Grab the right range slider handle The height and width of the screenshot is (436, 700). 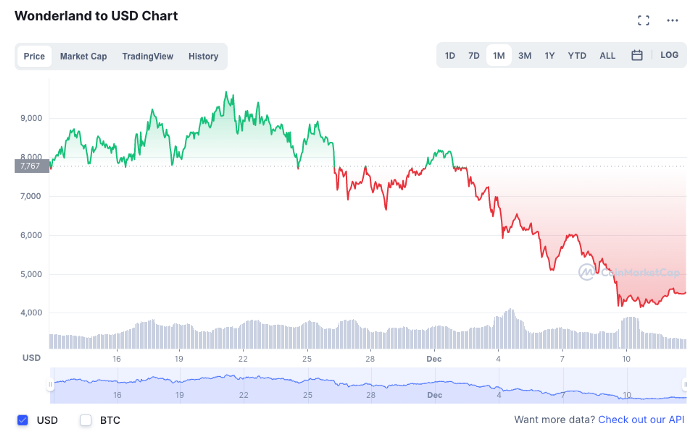[x=685, y=384]
